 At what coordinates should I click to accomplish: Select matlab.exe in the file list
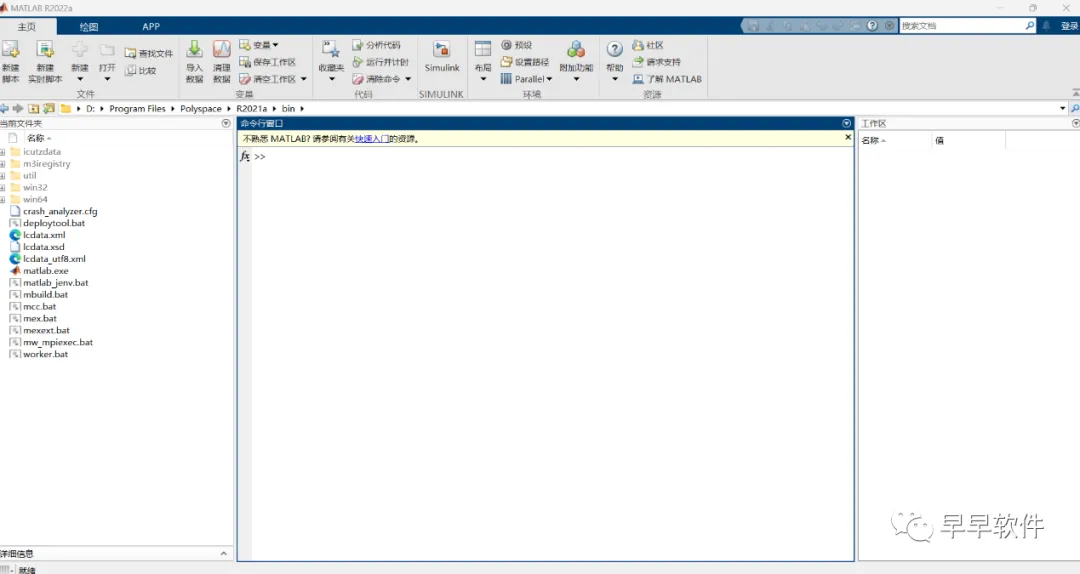[x=45, y=271]
